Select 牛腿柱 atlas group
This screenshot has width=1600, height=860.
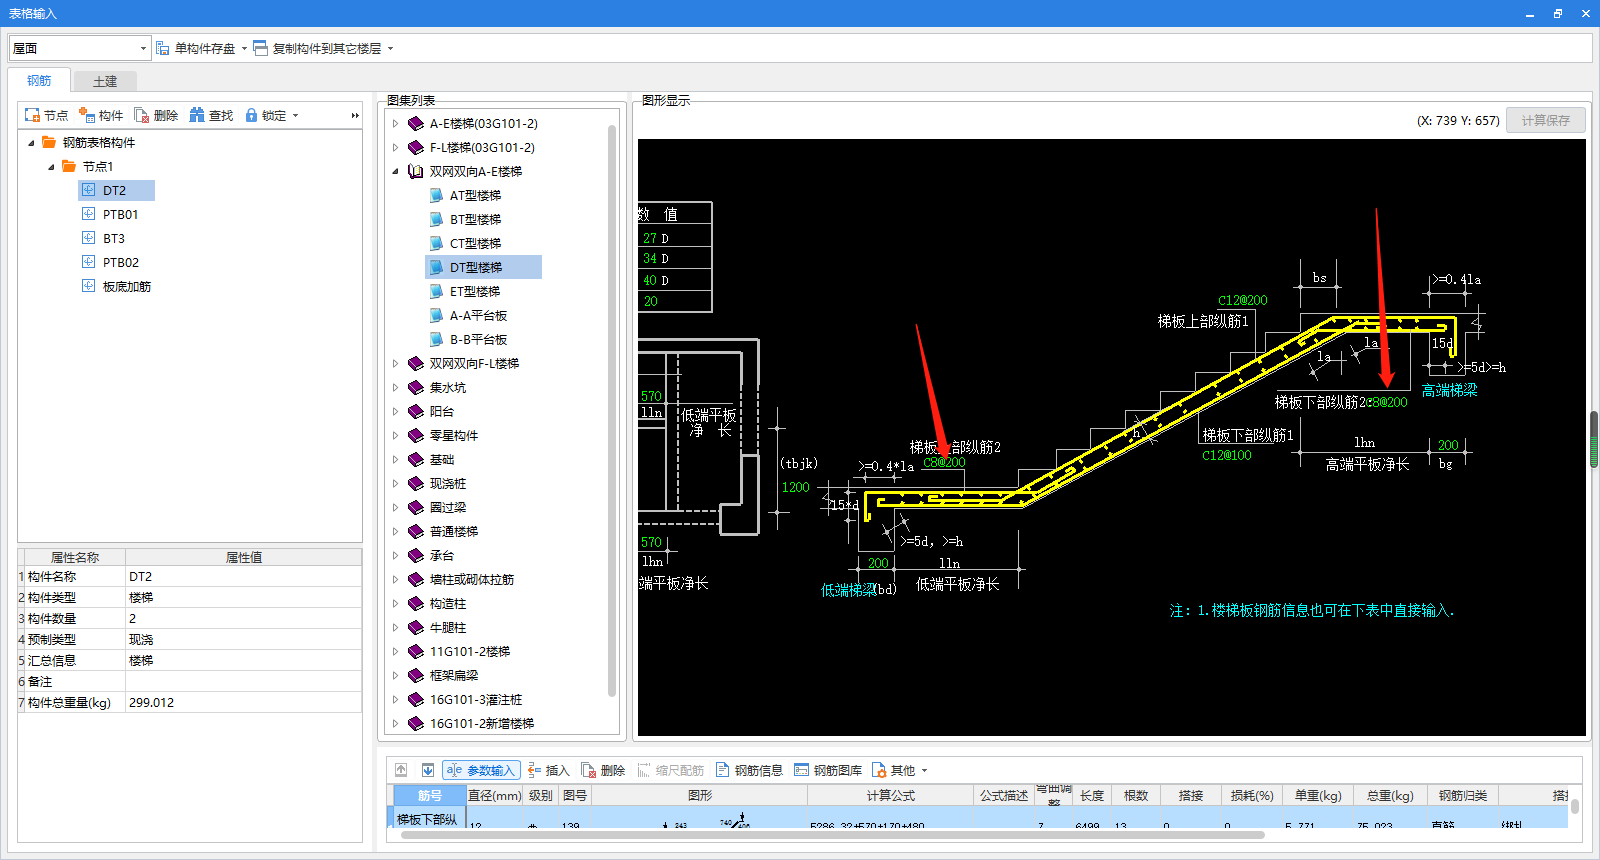pos(448,628)
